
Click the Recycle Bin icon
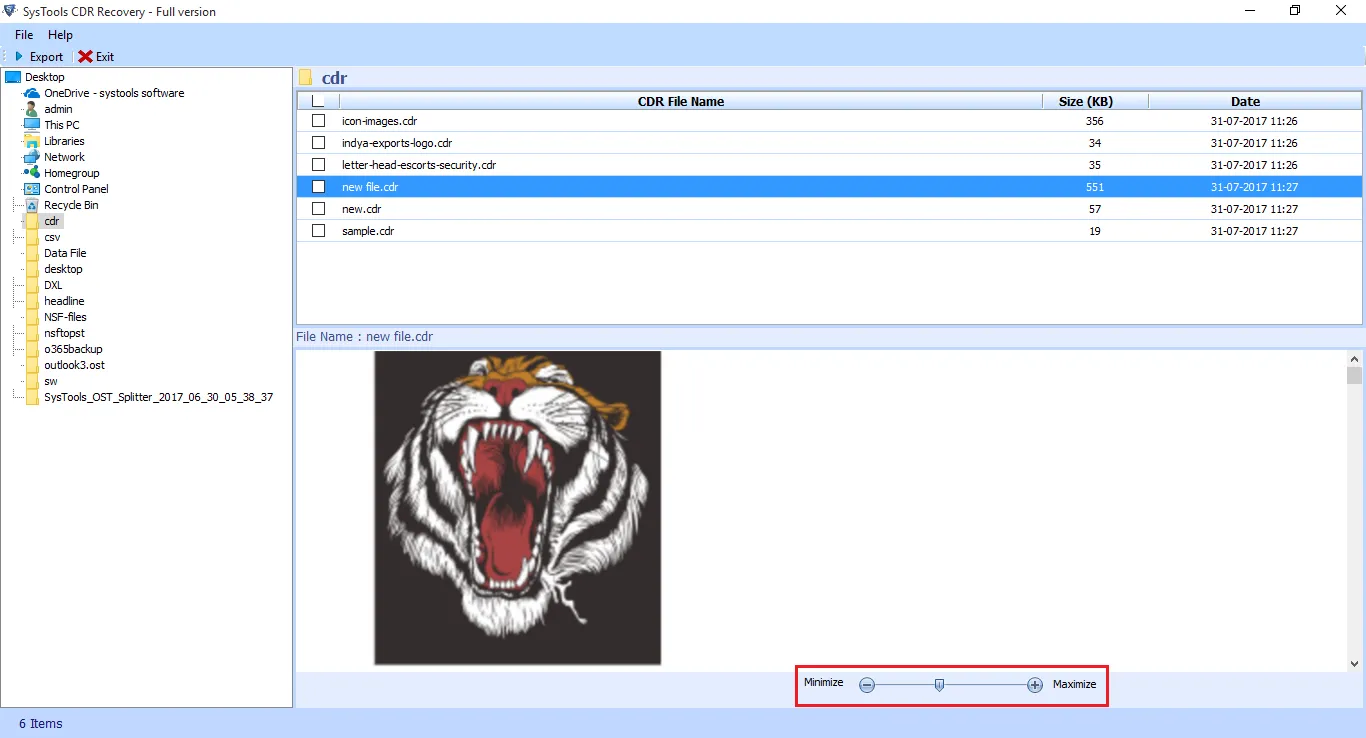[x=32, y=205]
